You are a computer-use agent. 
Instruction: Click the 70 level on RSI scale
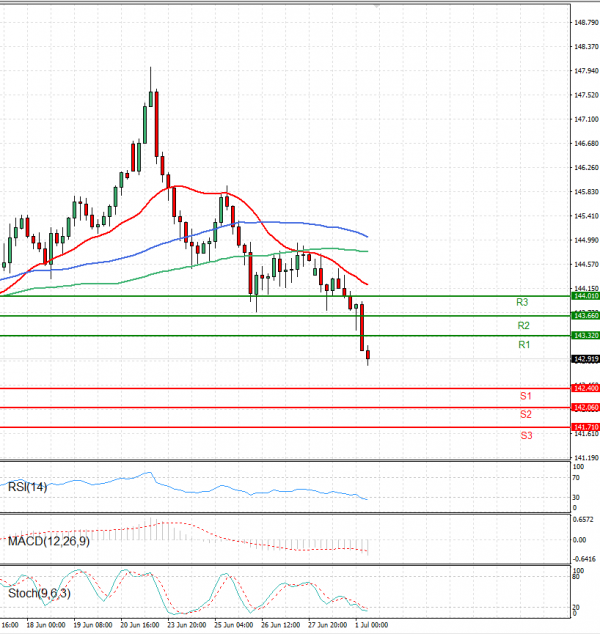(576, 478)
